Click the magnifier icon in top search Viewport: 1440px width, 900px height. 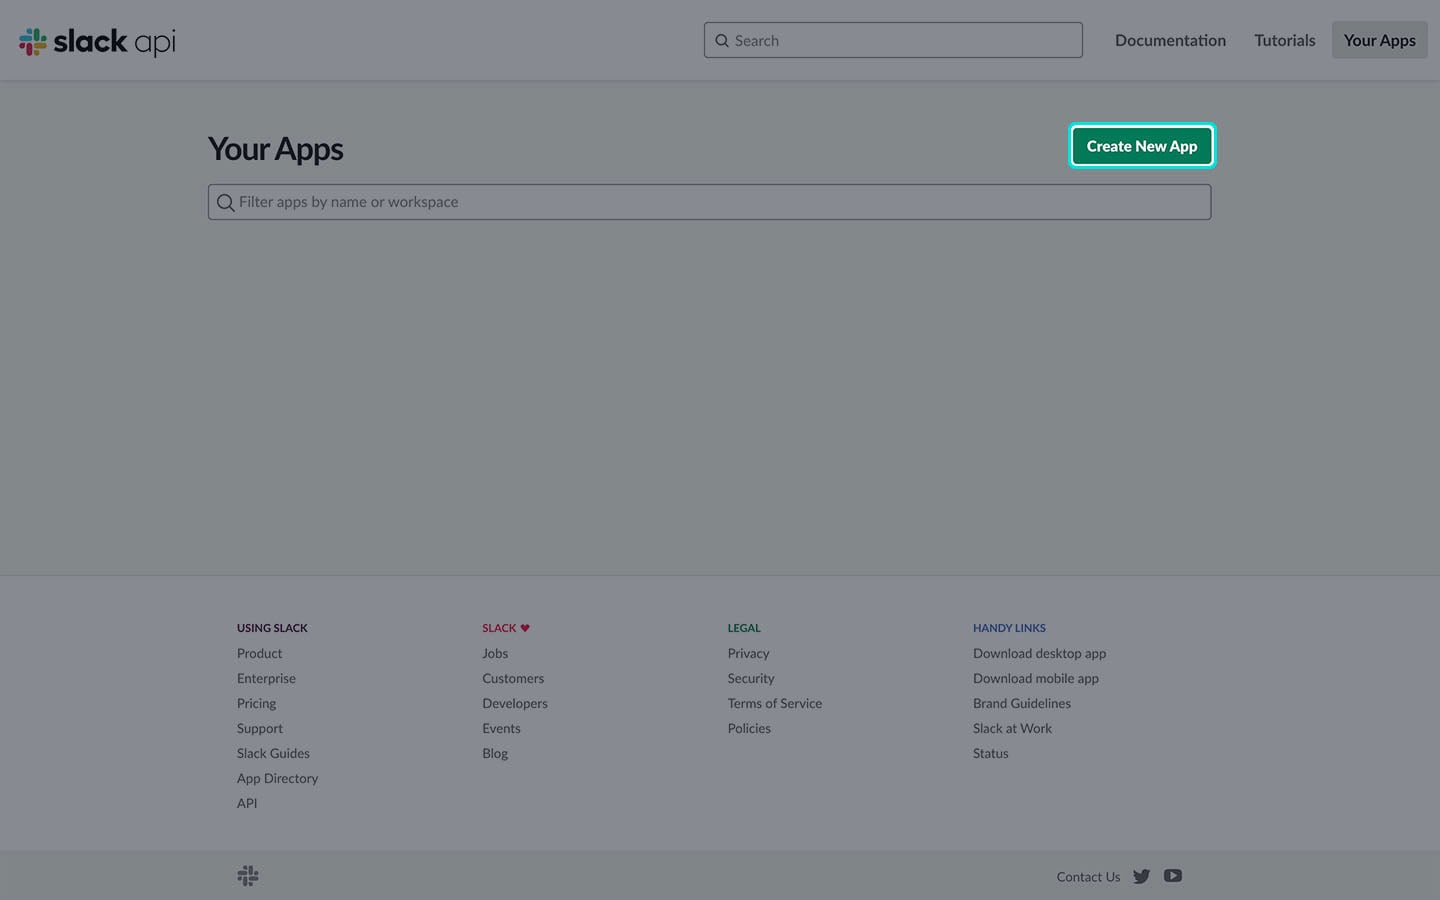coord(722,41)
